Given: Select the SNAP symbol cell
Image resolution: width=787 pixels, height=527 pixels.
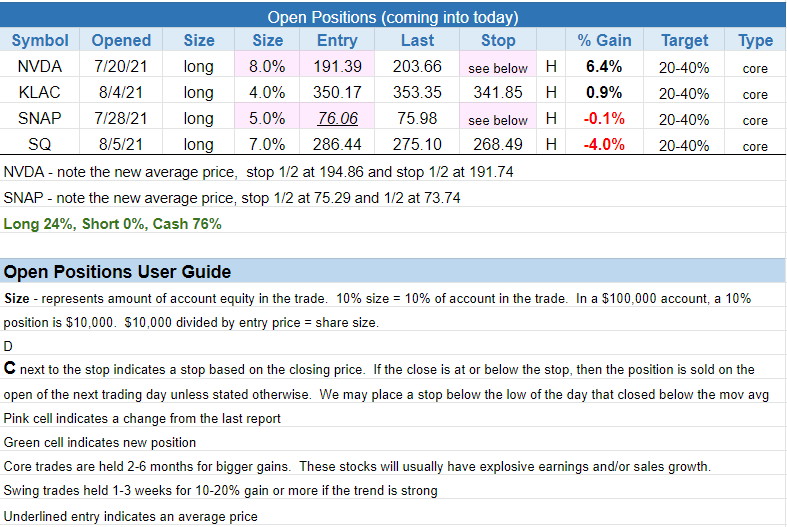Looking at the screenshot, I should [x=40, y=118].
